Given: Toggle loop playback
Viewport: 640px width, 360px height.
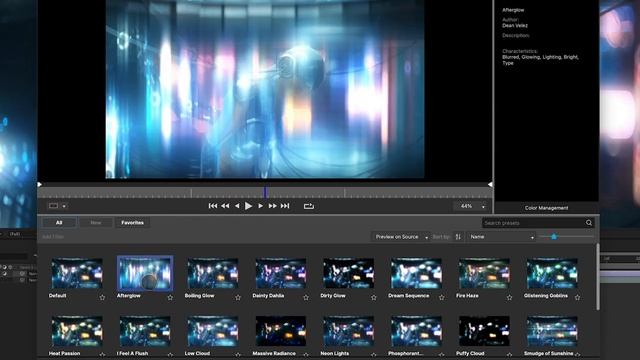Looking at the screenshot, I should tap(309, 206).
